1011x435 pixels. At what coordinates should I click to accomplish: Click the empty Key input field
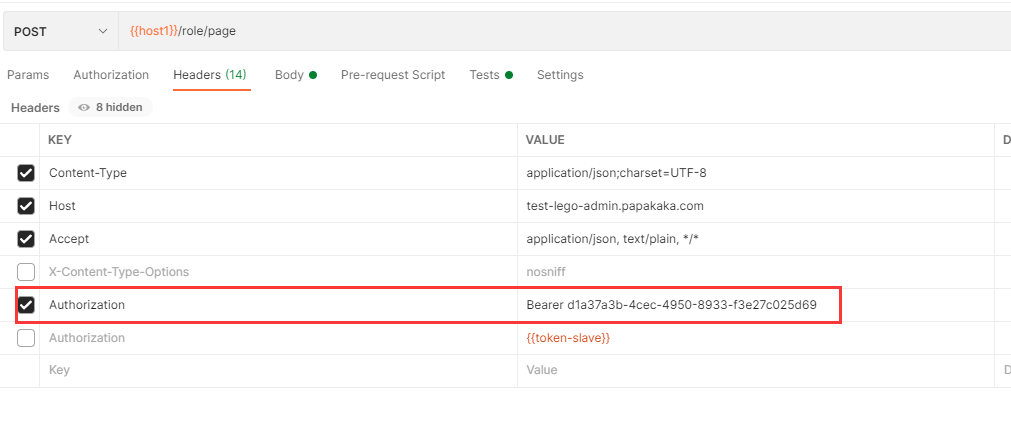279,371
